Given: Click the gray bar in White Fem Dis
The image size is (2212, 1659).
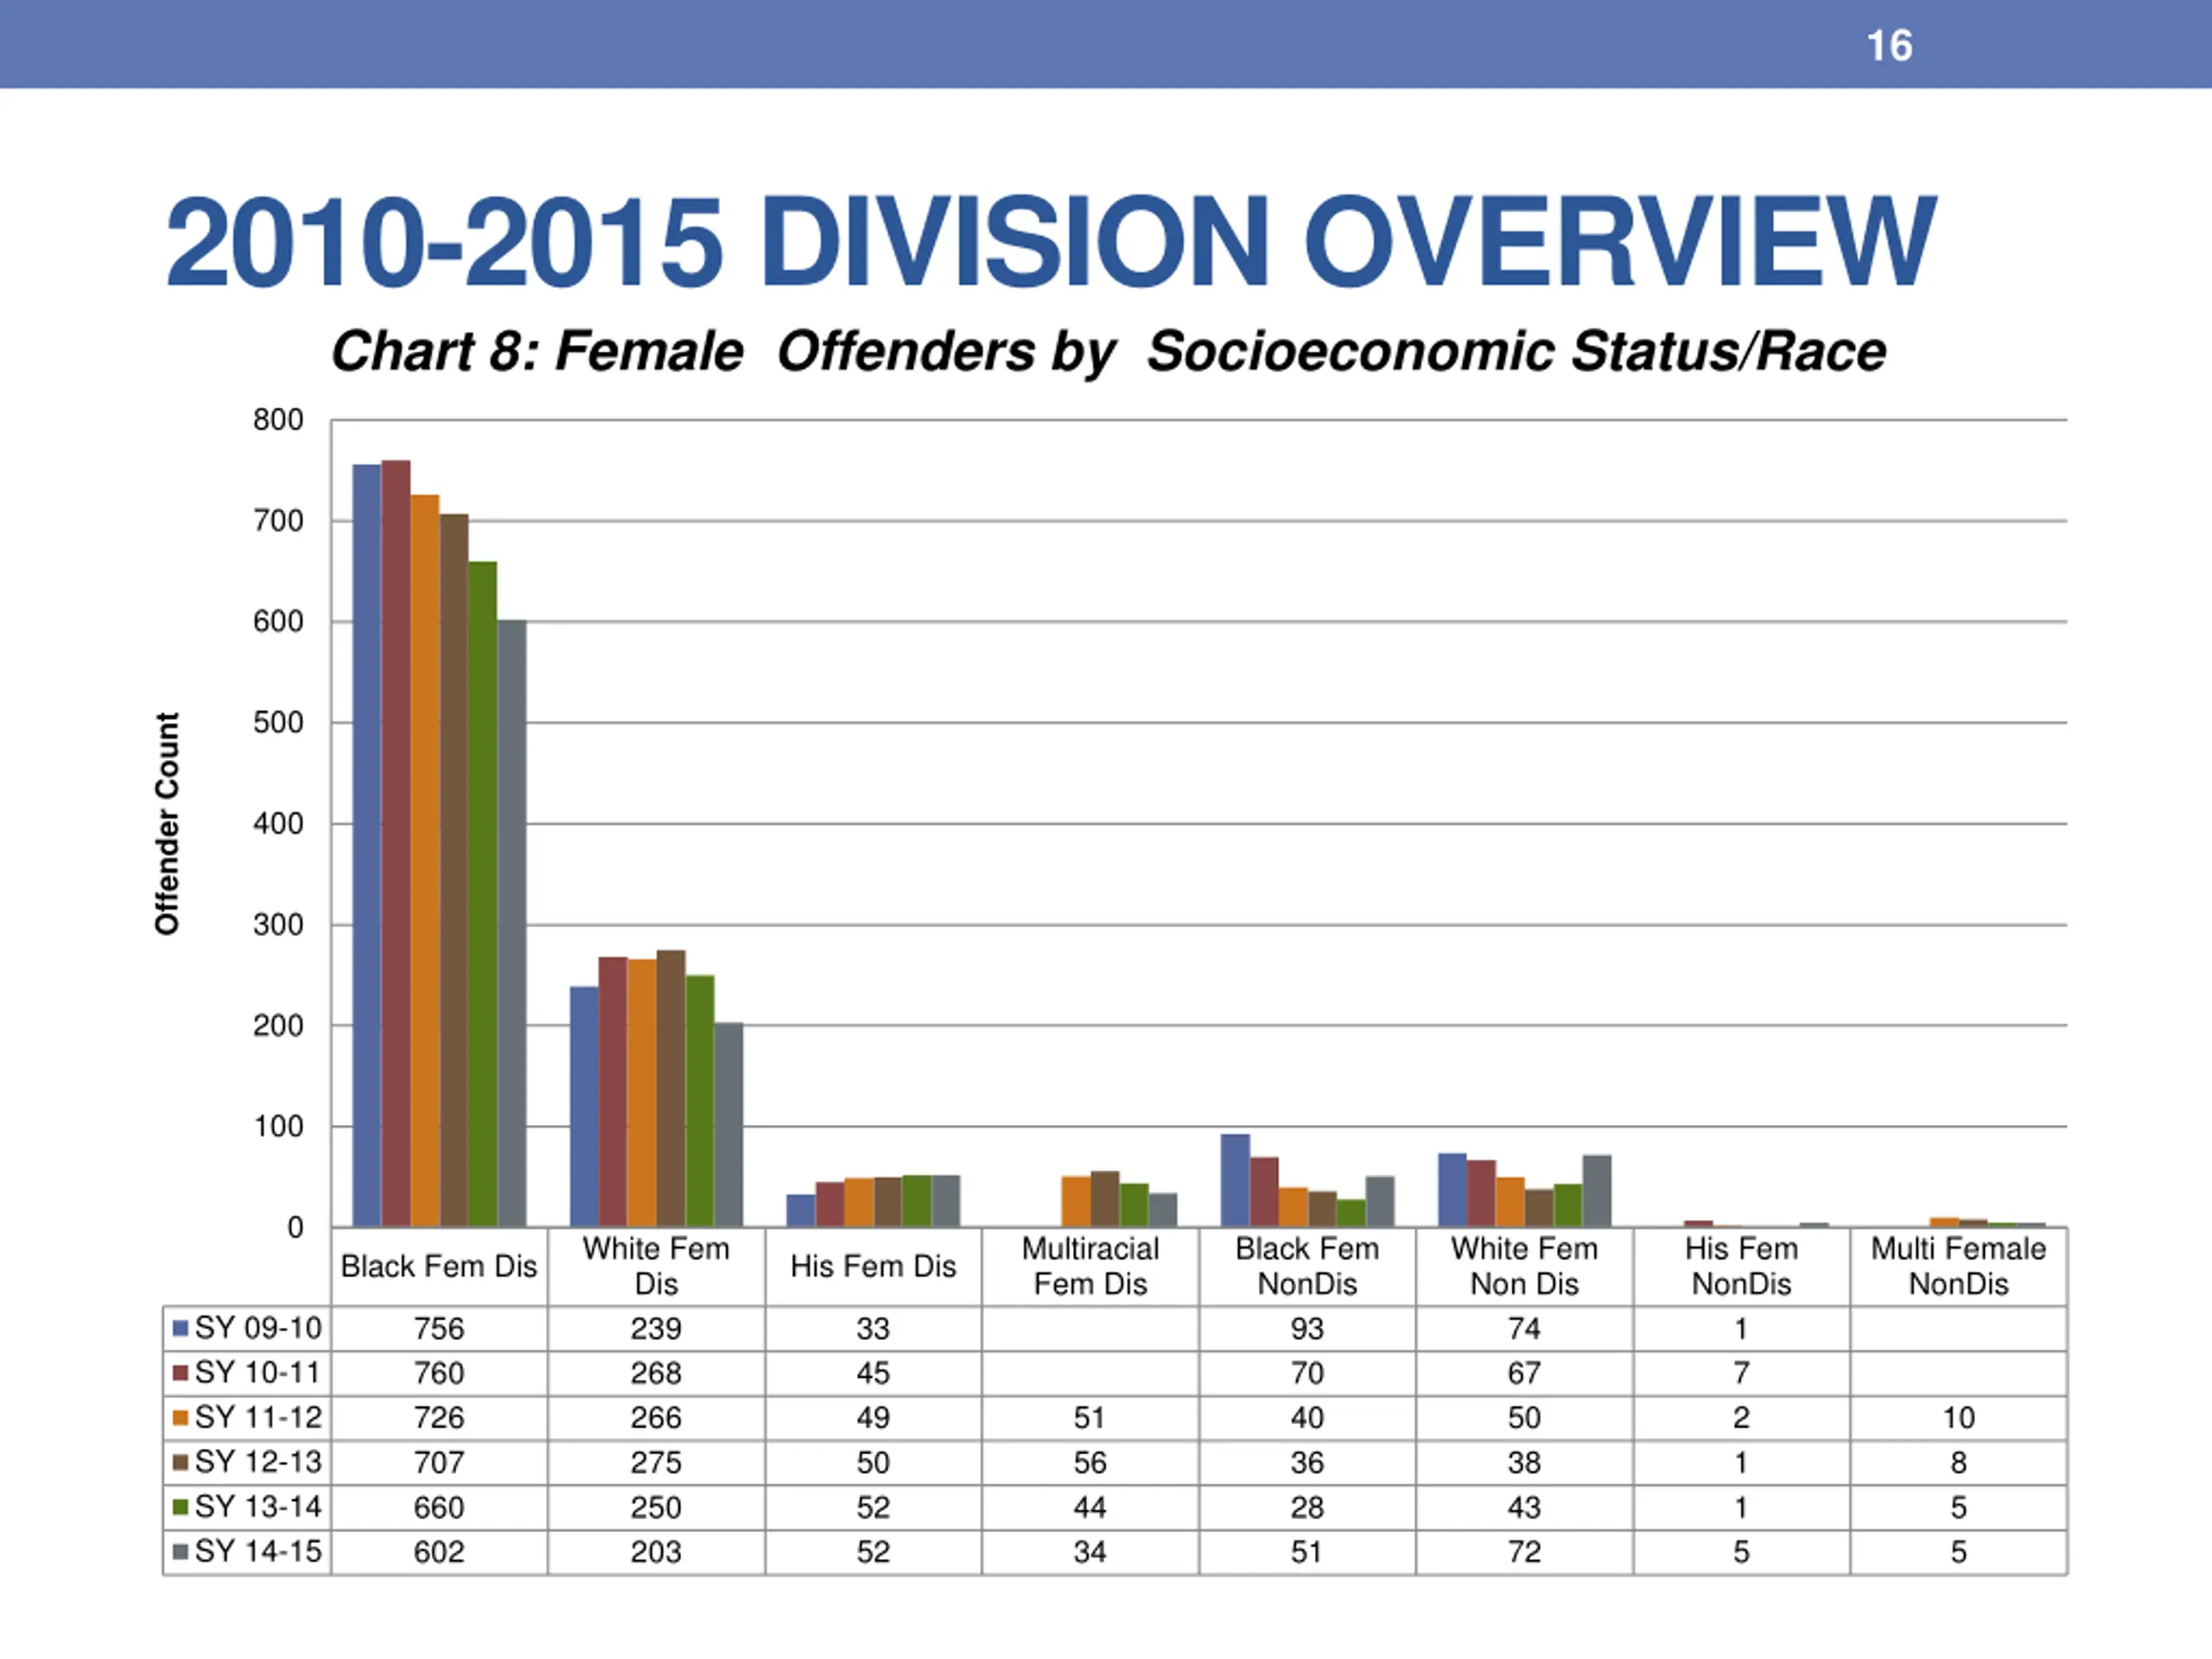Looking at the screenshot, I should coord(729,1125).
